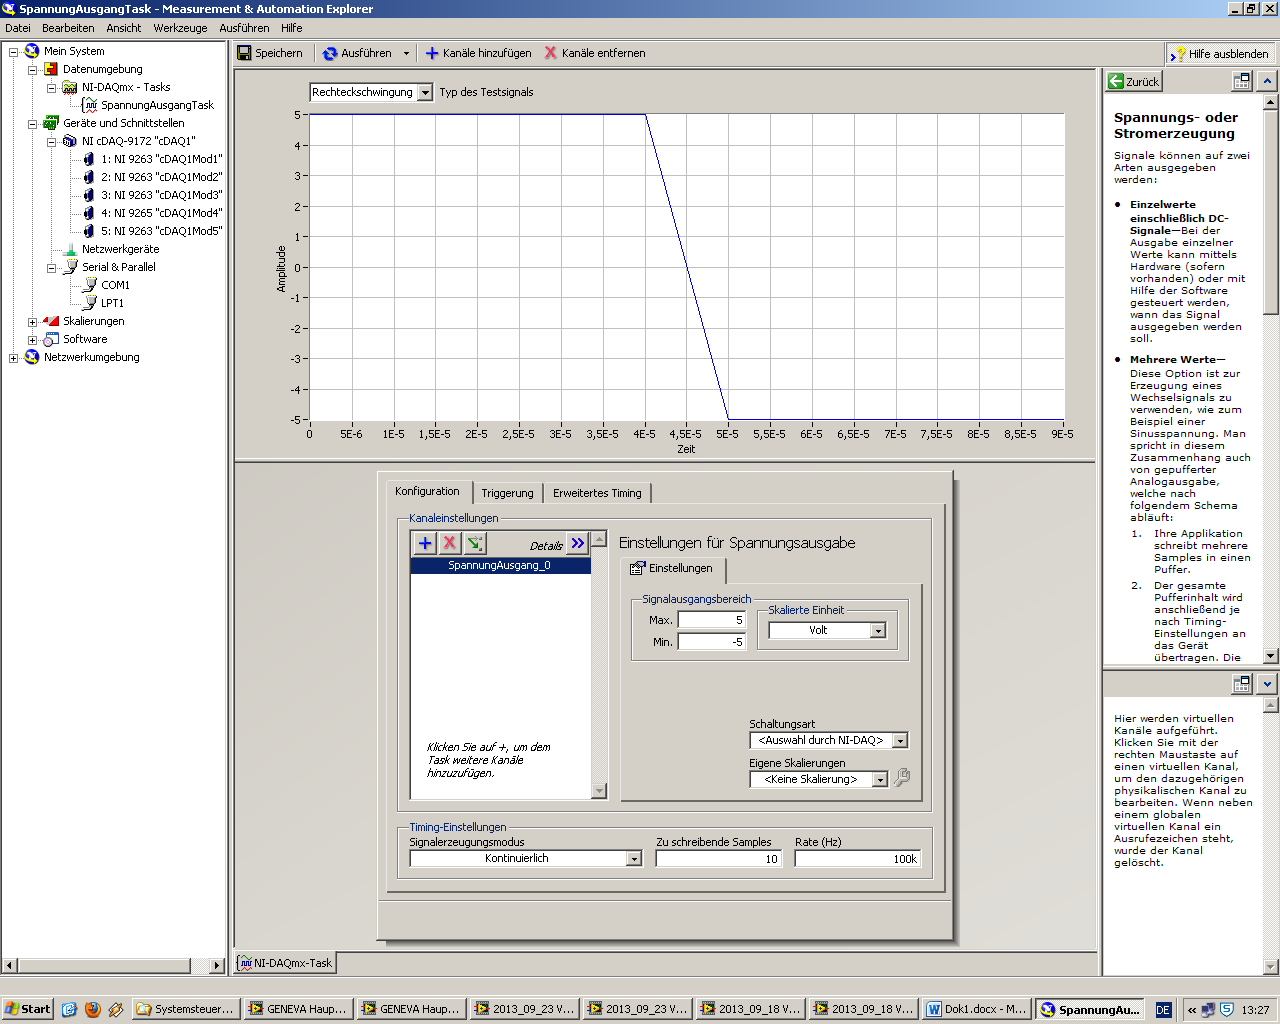
Task: Add channel with blue plus button
Action: tap(425, 543)
